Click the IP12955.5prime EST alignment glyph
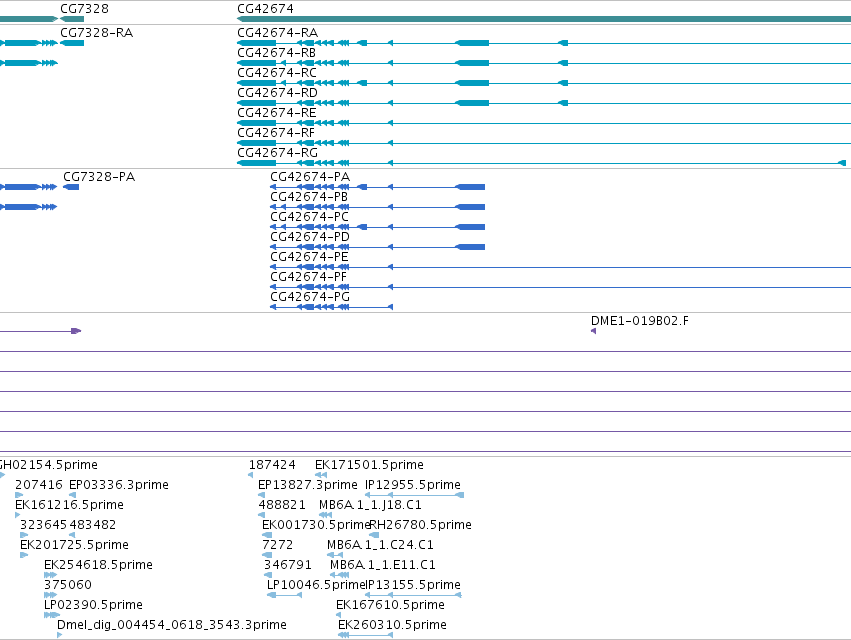The image size is (851, 640). (414, 495)
